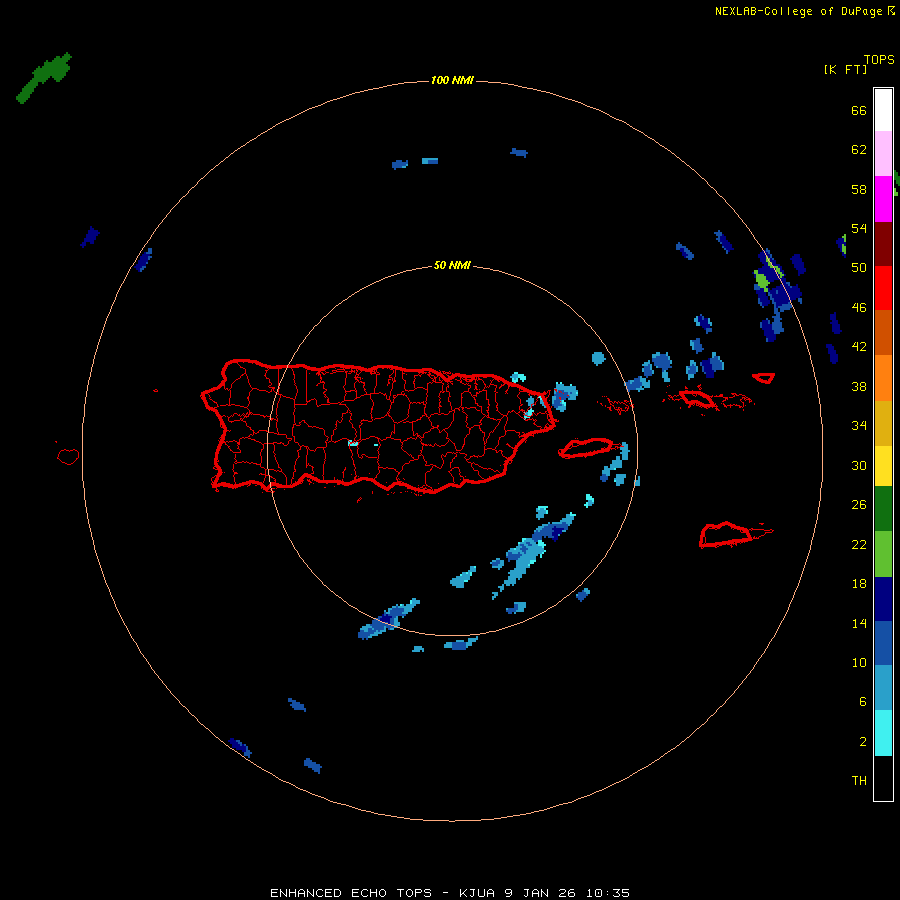The image size is (900, 900).
Task: Click the 100 NMI range ring label
Action: pyautogui.click(x=452, y=80)
